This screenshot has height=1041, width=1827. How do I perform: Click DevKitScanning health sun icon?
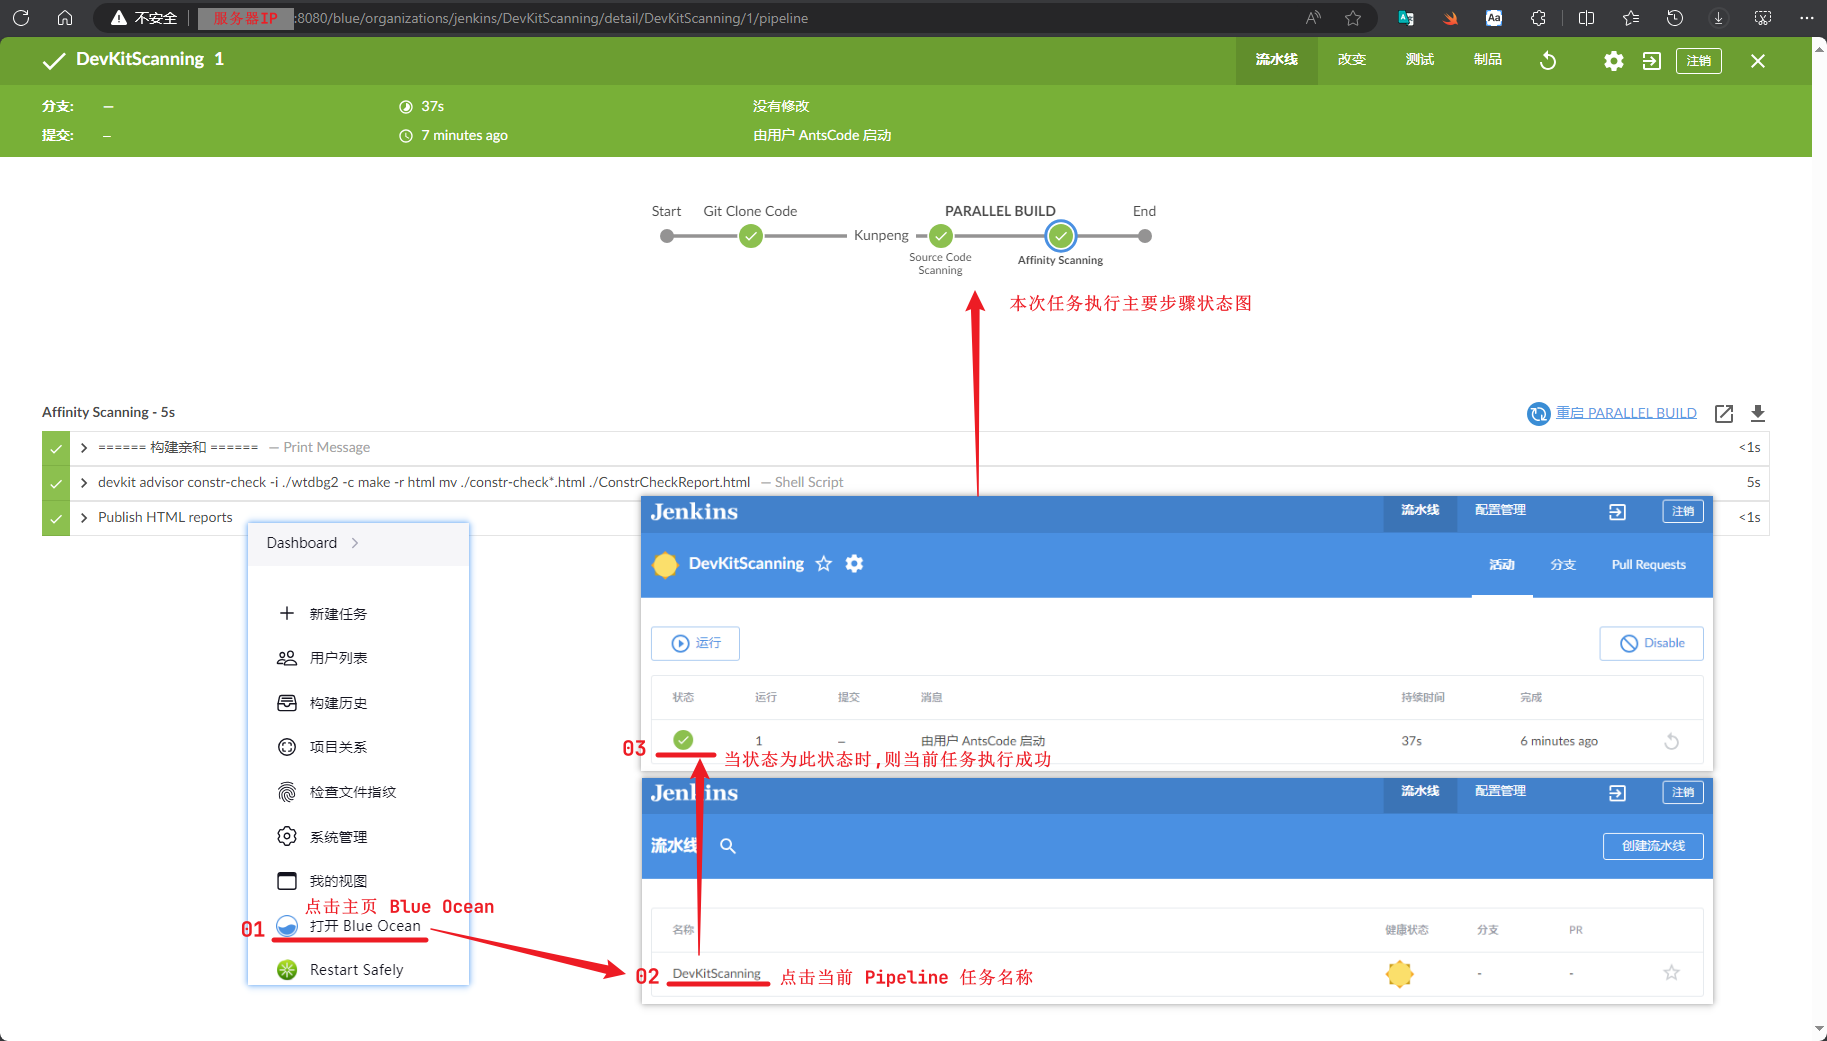[x=1400, y=973]
